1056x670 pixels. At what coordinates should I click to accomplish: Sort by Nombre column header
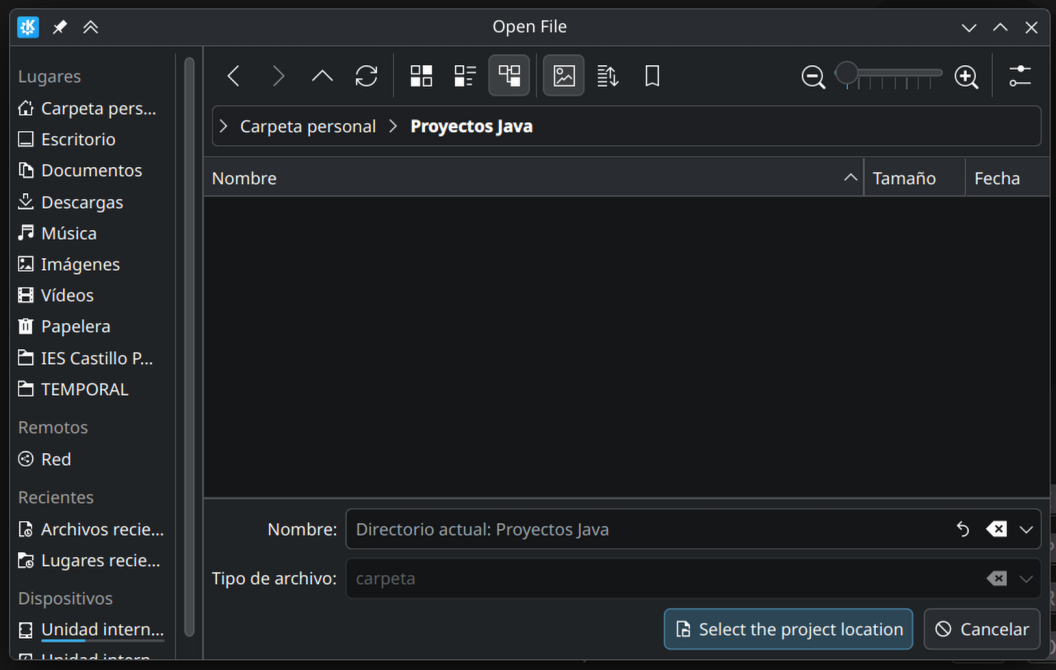pyautogui.click(x=533, y=178)
